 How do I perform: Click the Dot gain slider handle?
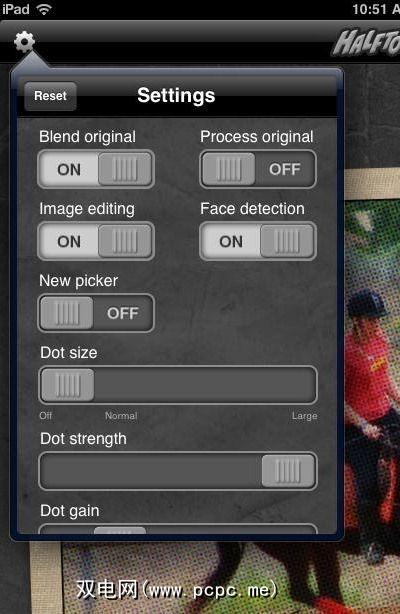point(120,530)
